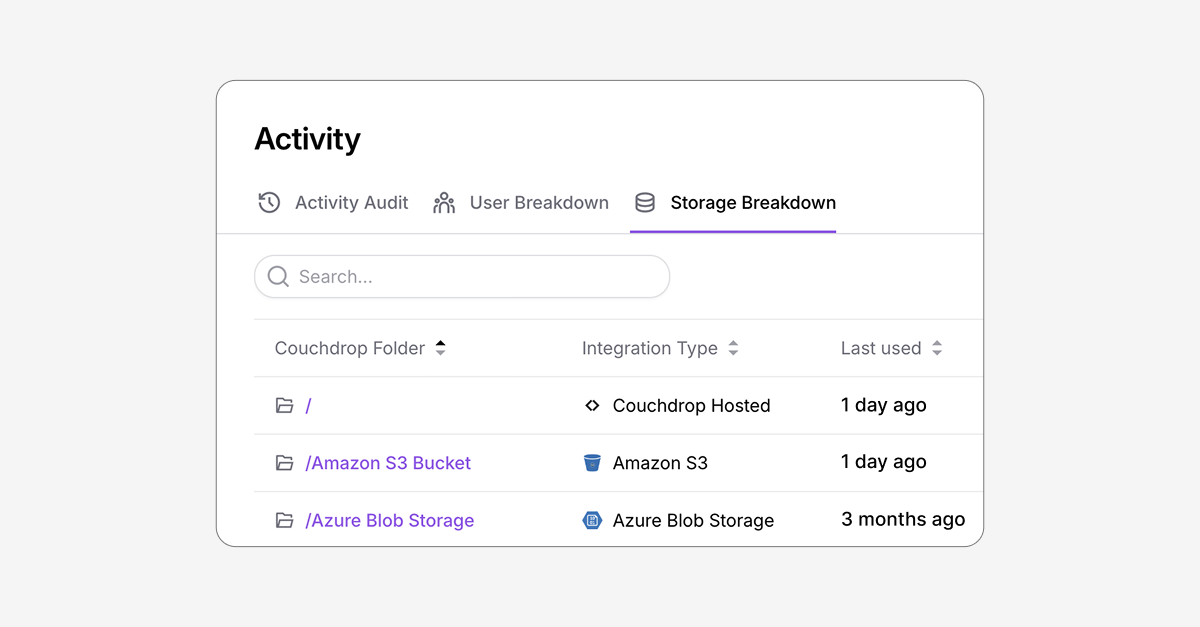Click the Integration Type column header
1200x627 pixels.
650,348
